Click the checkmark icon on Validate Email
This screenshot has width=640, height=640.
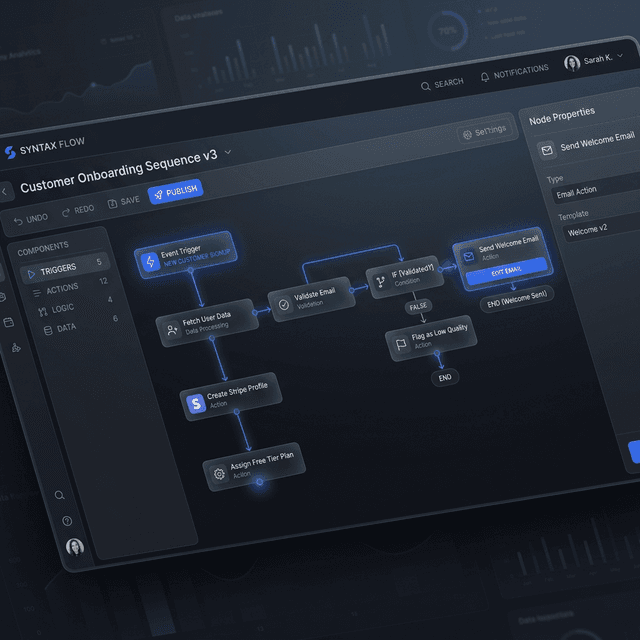point(284,304)
